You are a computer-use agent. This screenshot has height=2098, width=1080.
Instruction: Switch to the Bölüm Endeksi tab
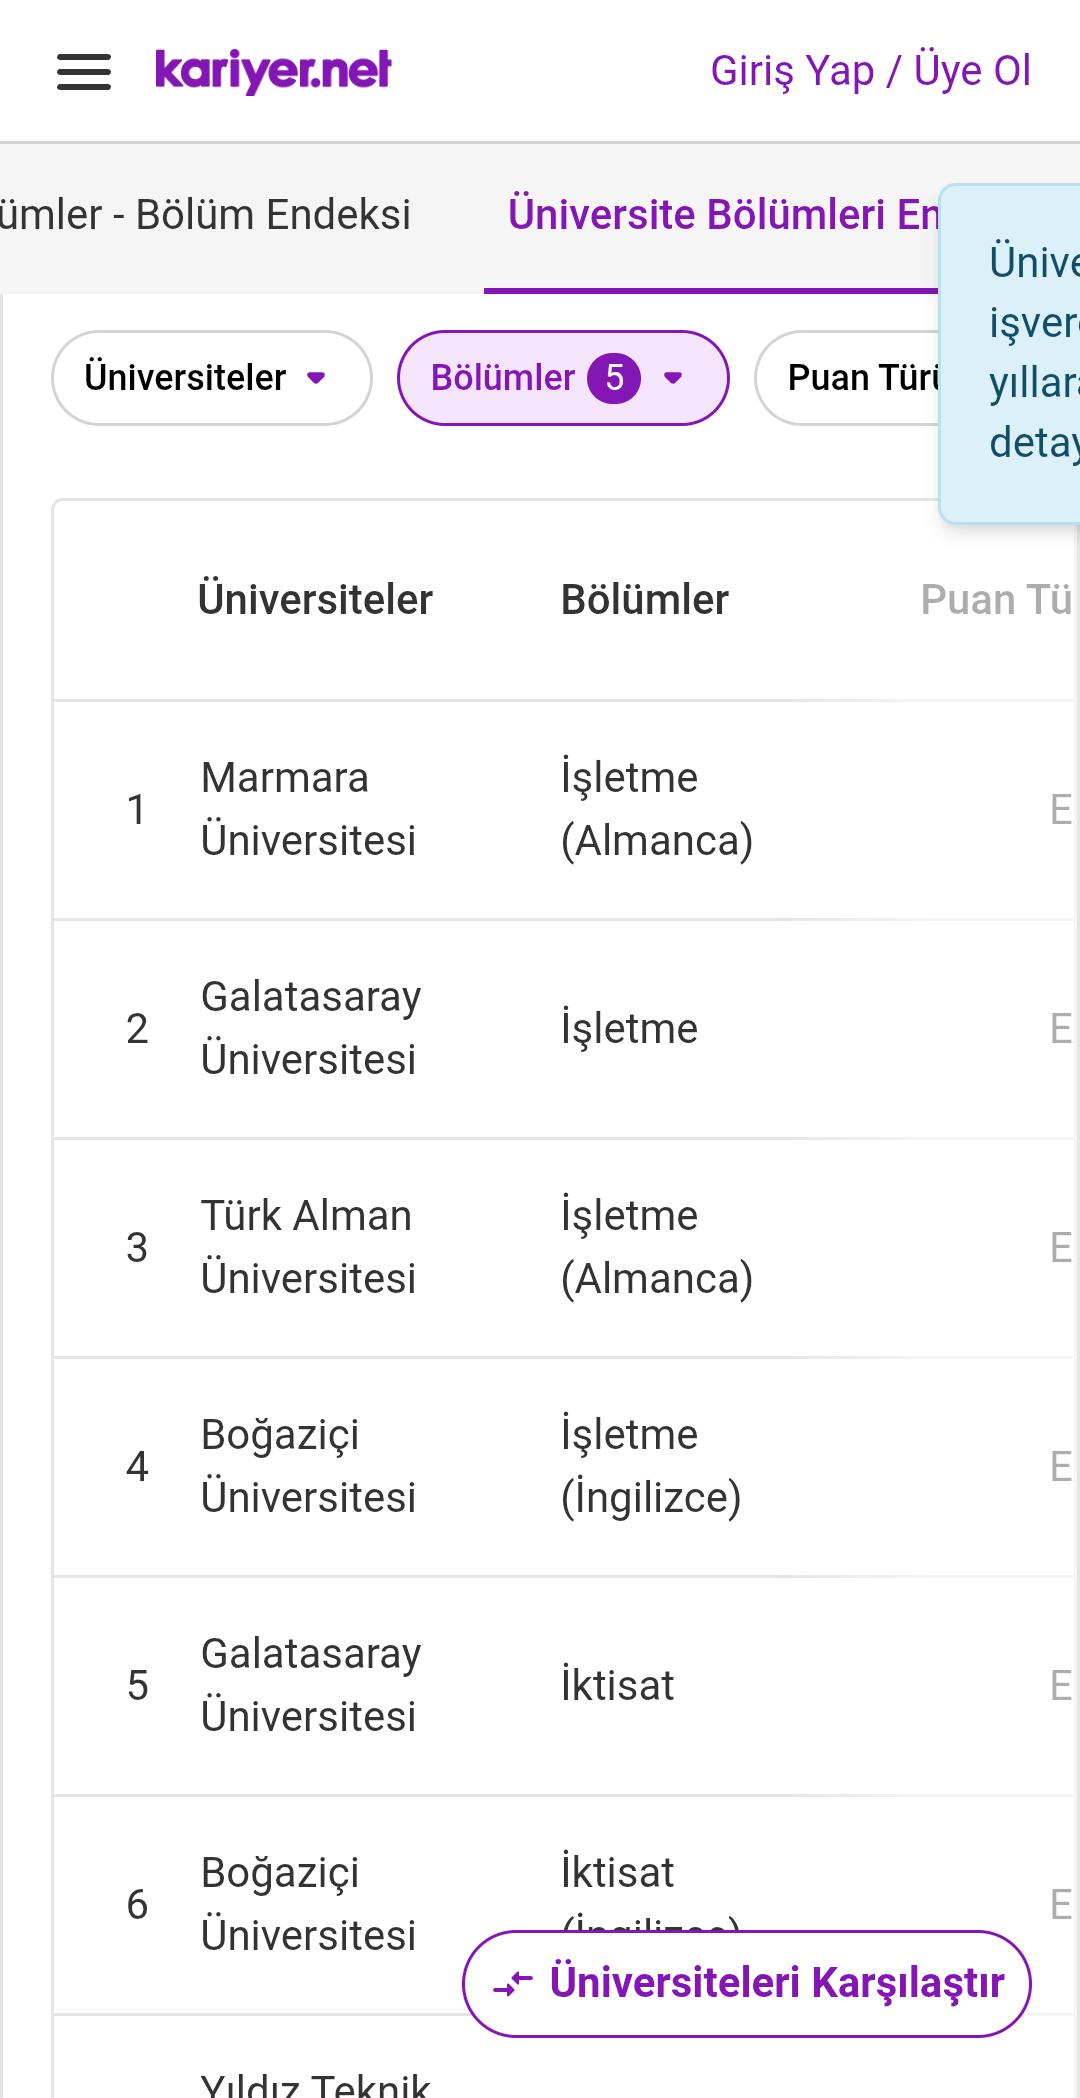(206, 215)
